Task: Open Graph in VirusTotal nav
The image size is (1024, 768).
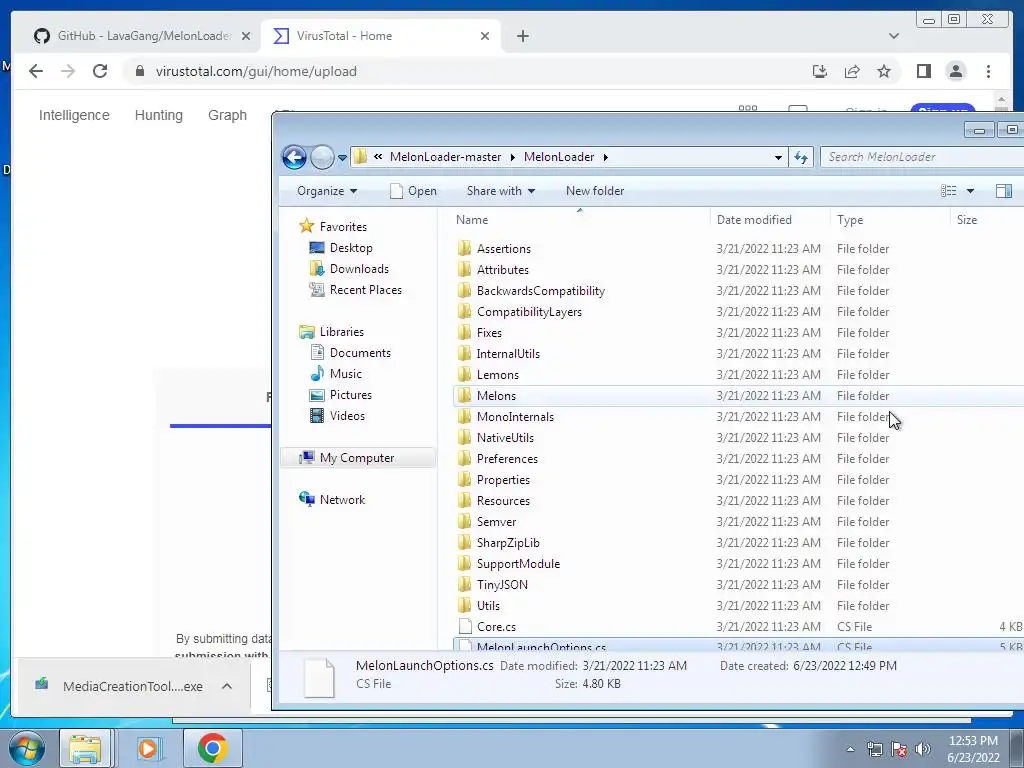Action: tap(227, 115)
